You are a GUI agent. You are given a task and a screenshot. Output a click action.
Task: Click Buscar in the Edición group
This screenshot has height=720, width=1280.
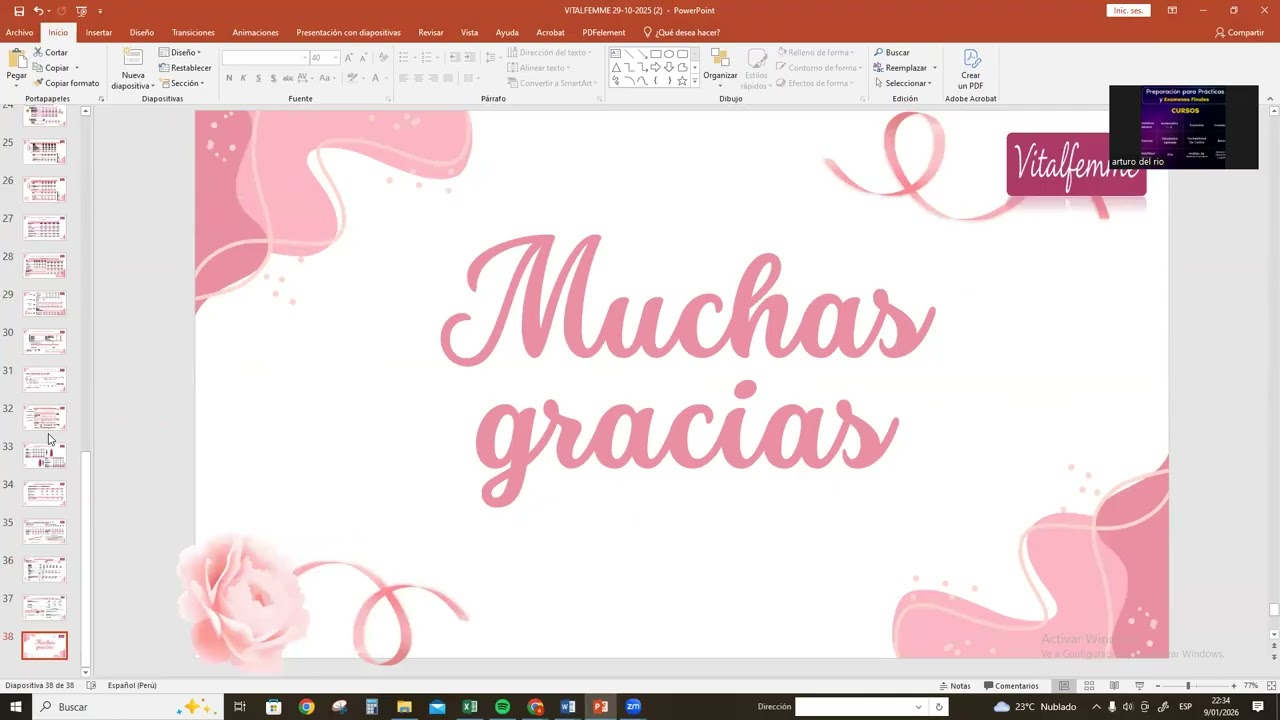[x=891, y=52]
